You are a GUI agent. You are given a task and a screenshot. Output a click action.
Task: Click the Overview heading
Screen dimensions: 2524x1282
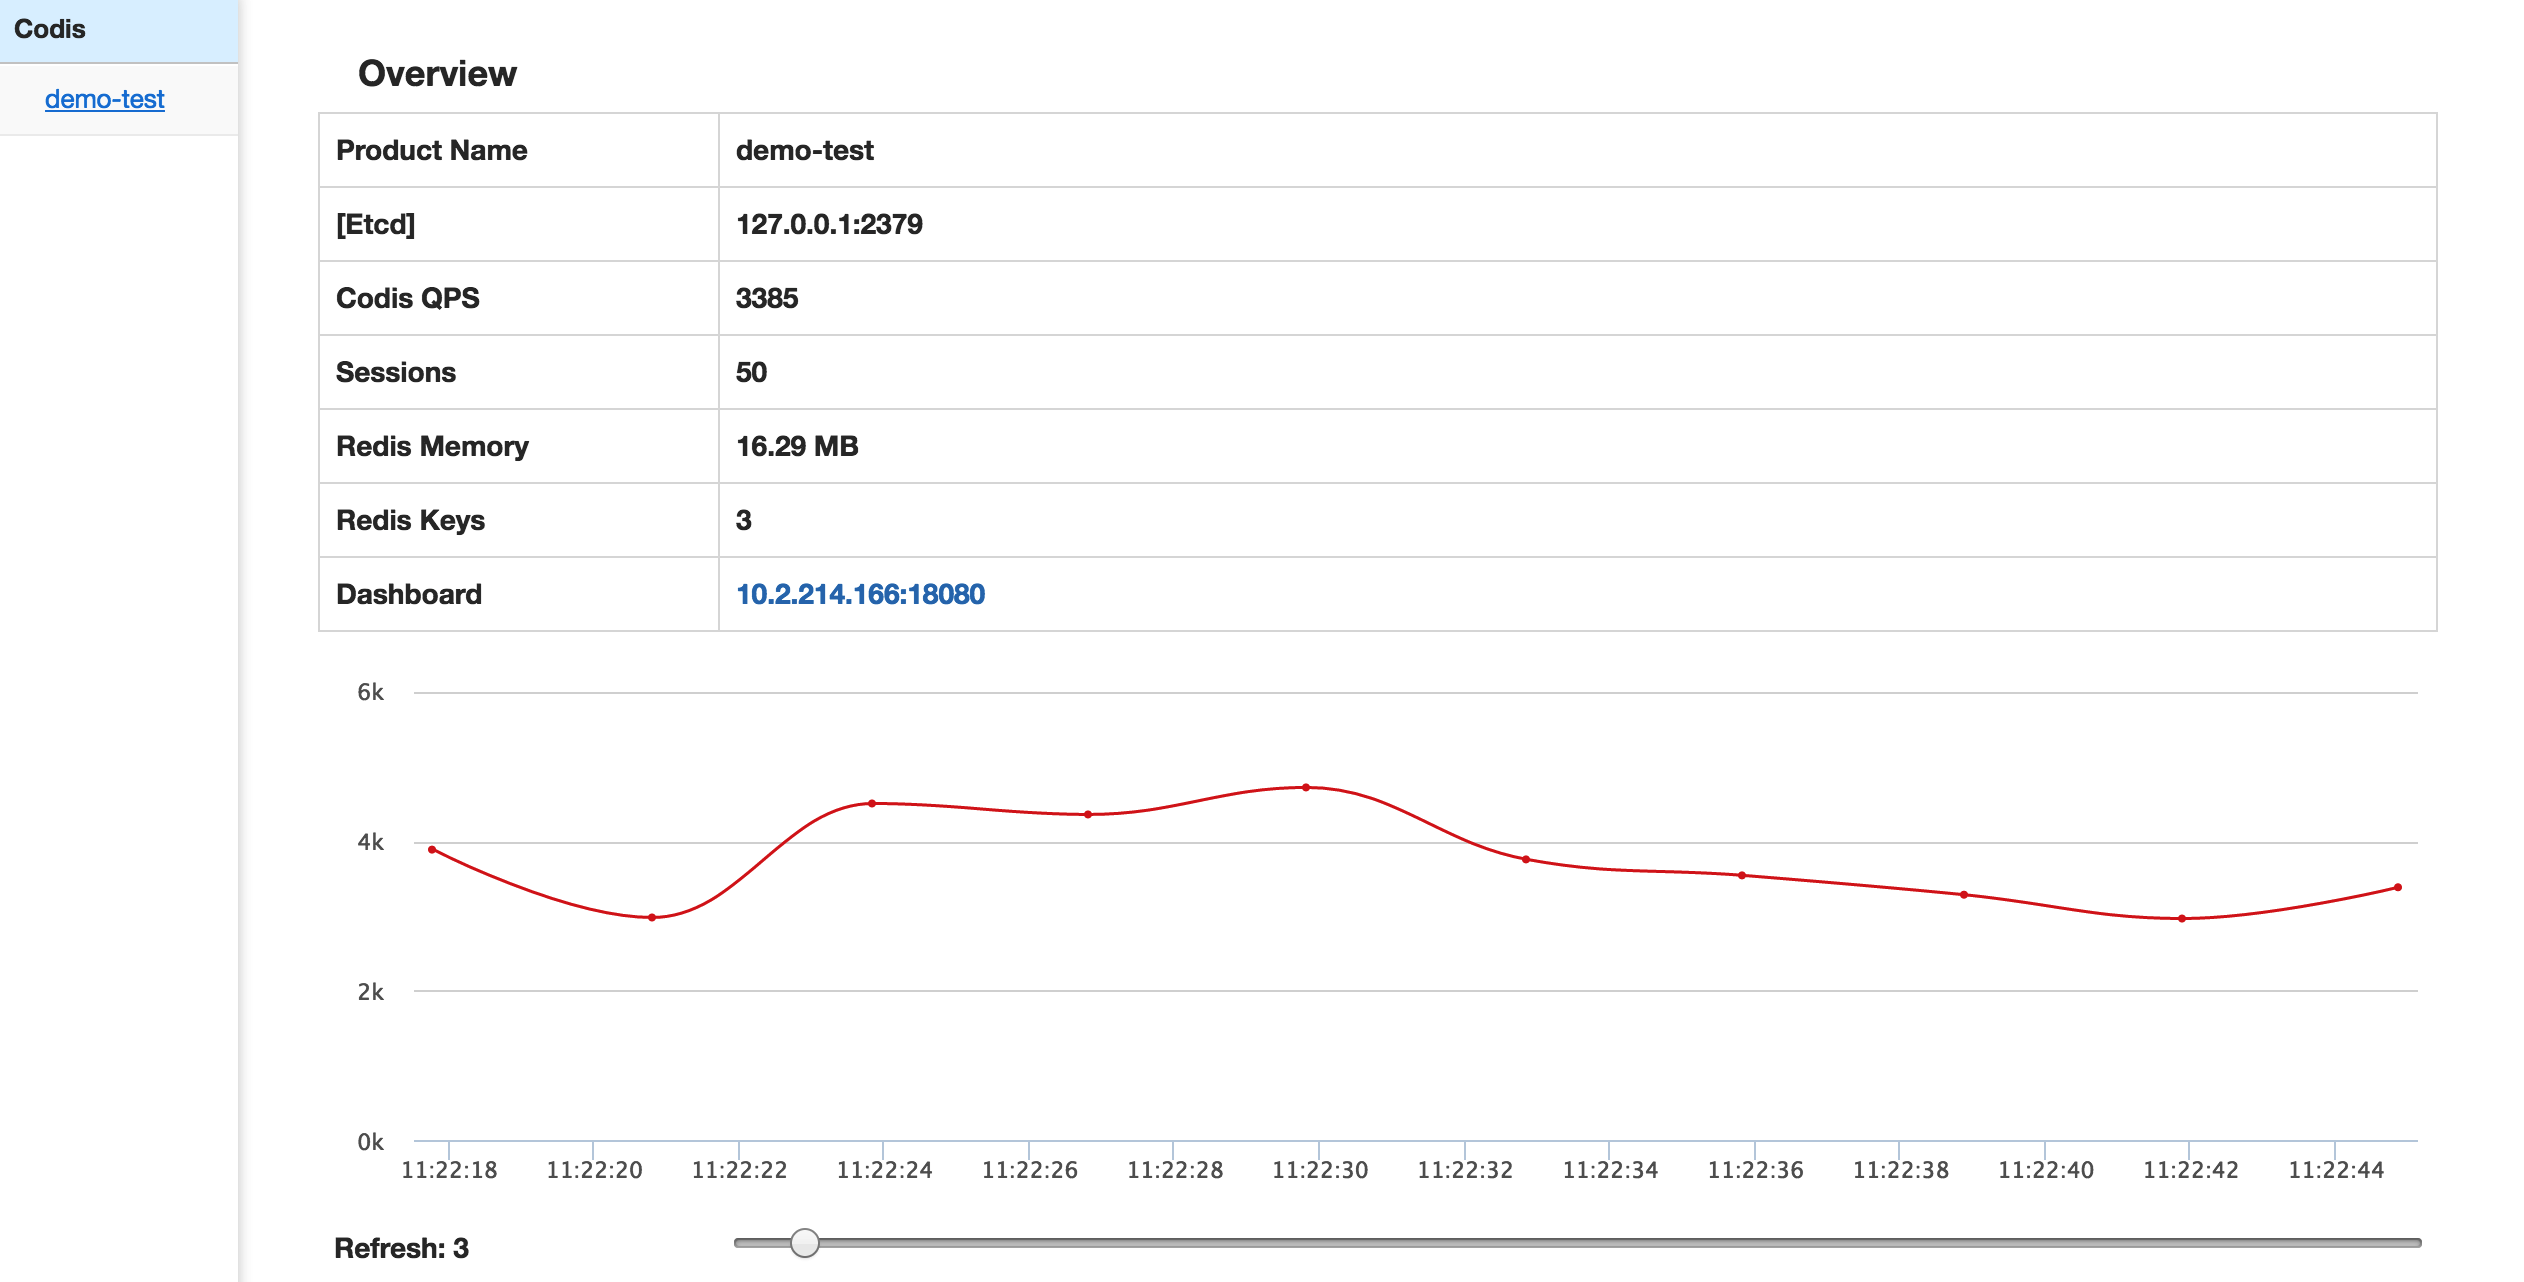(x=437, y=73)
